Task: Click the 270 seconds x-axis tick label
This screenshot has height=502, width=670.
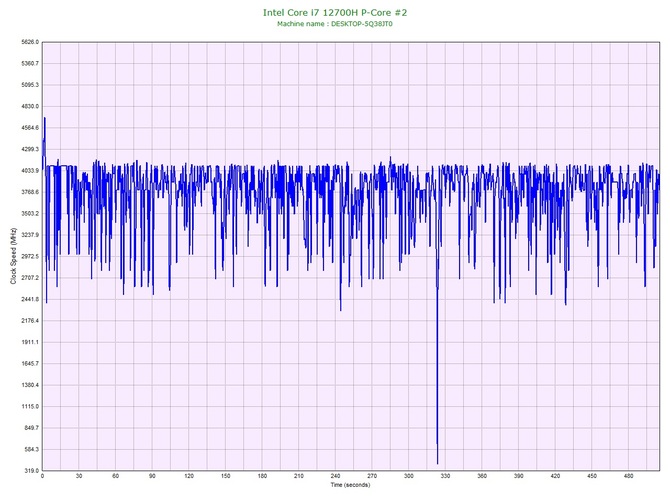Action: point(372,476)
